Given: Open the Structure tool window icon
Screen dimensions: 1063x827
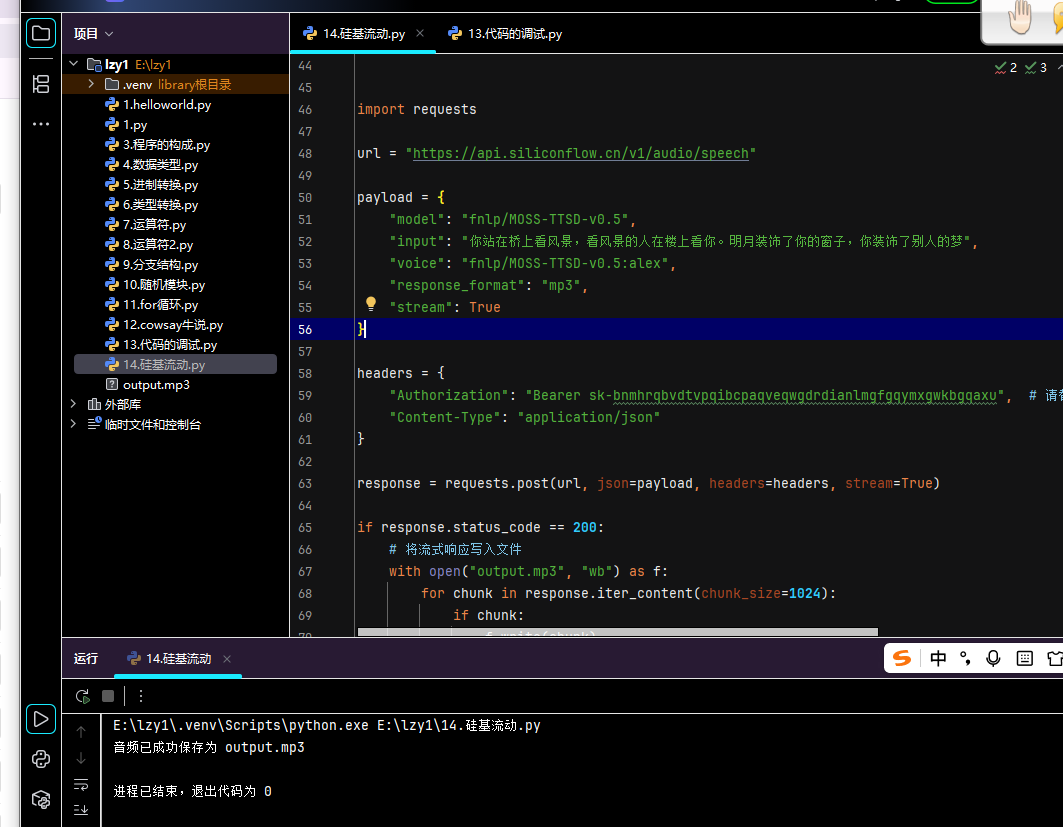Looking at the screenshot, I should pos(41,84).
